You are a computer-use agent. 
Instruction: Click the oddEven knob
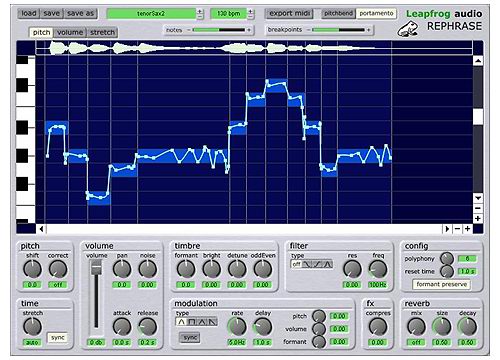(263, 269)
